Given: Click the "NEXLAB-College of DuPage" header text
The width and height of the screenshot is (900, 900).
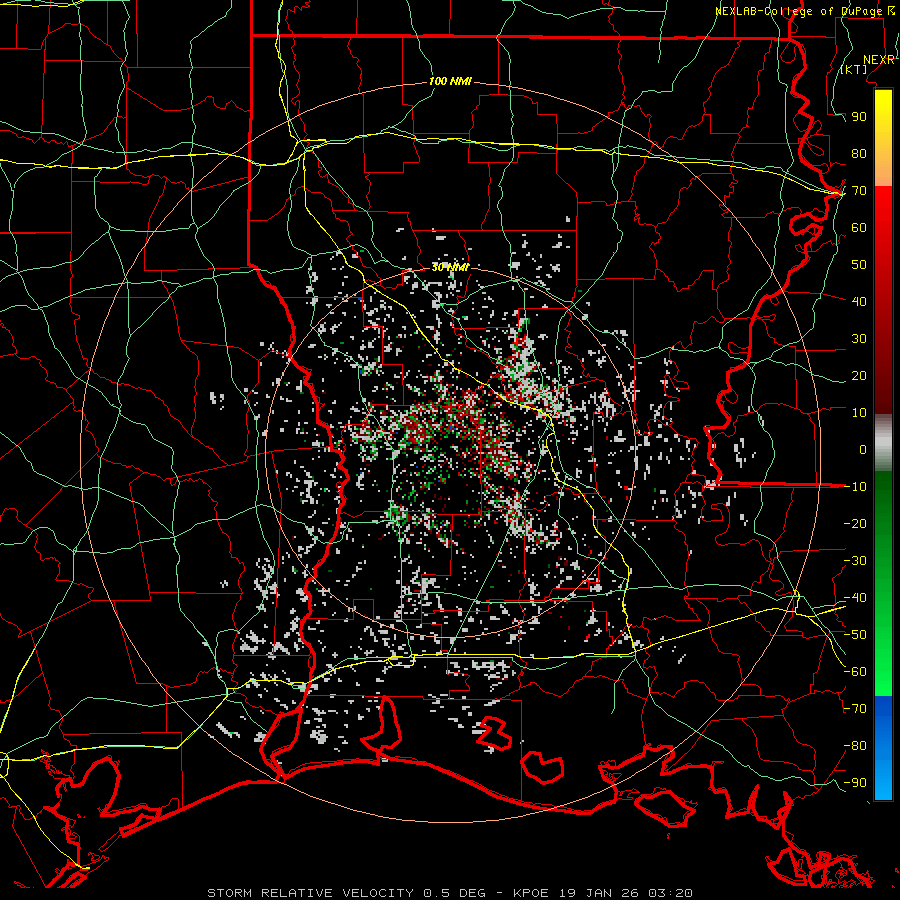Looking at the screenshot, I should click(800, 11).
